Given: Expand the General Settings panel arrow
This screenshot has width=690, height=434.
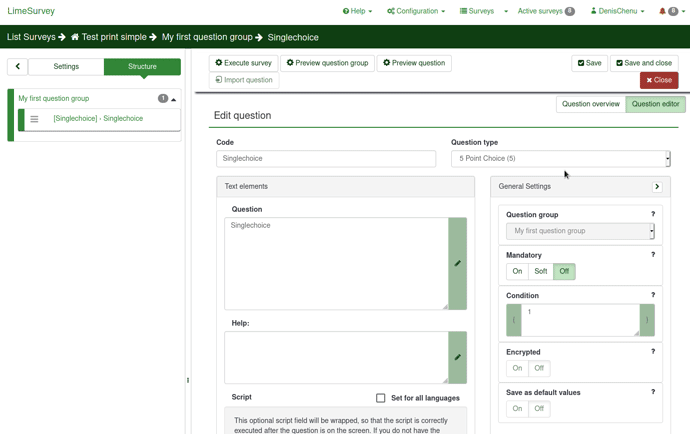Looking at the screenshot, I should coord(657,187).
